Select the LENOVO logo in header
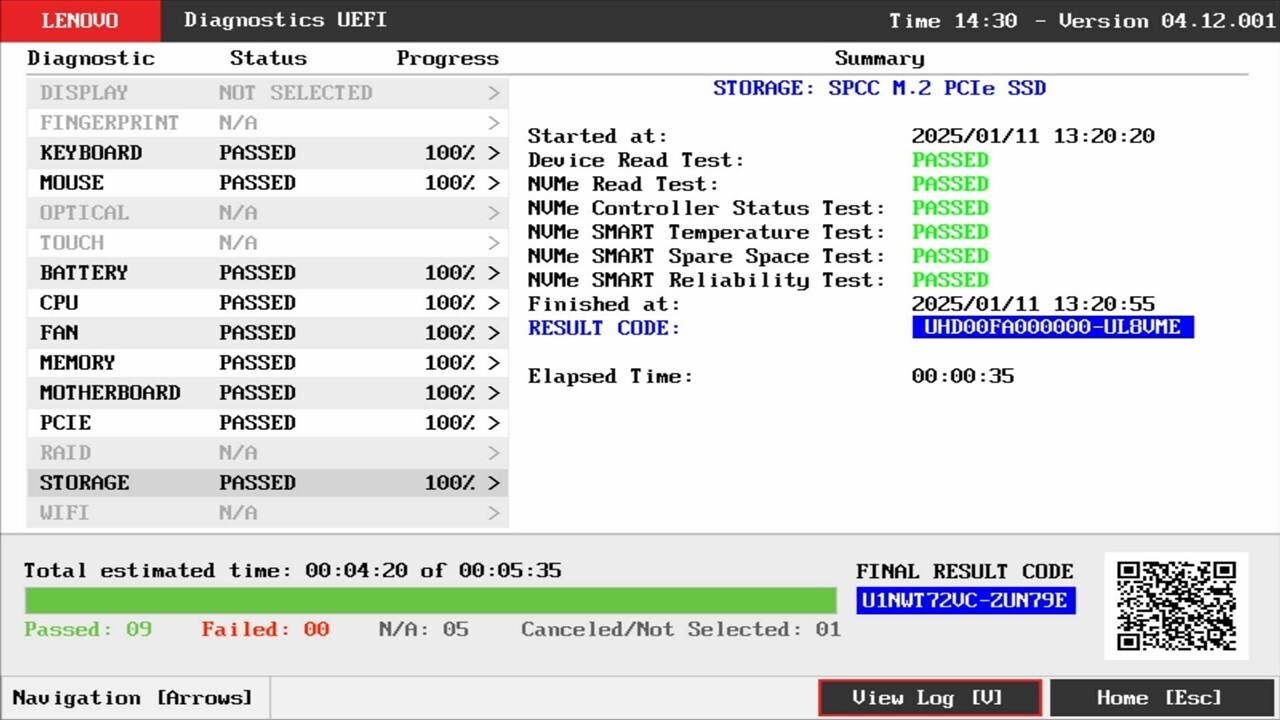 [x=80, y=21]
